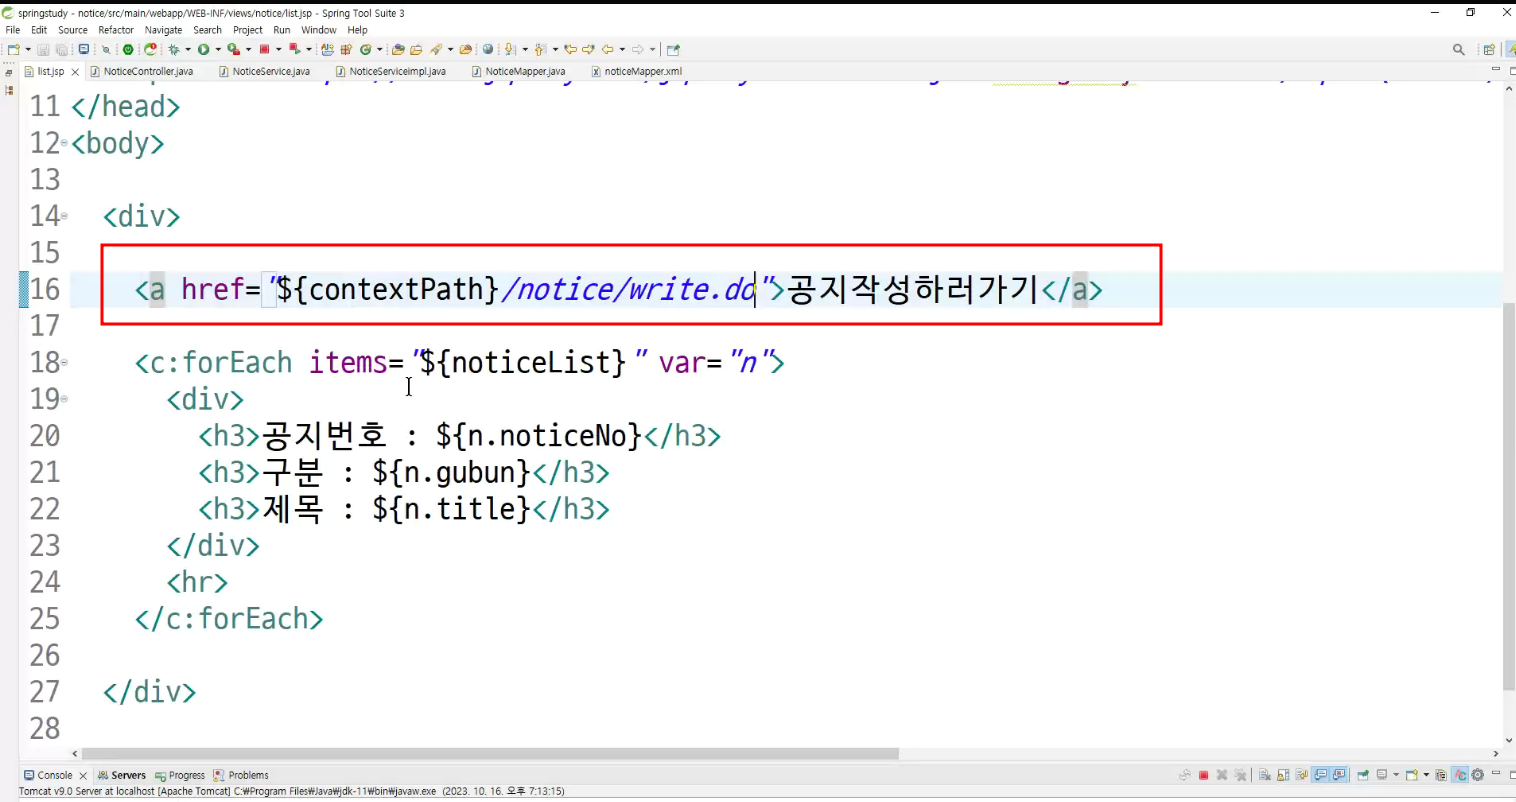The image size is (1516, 802).
Task: Open the Refactor menu
Action: tap(116, 30)
